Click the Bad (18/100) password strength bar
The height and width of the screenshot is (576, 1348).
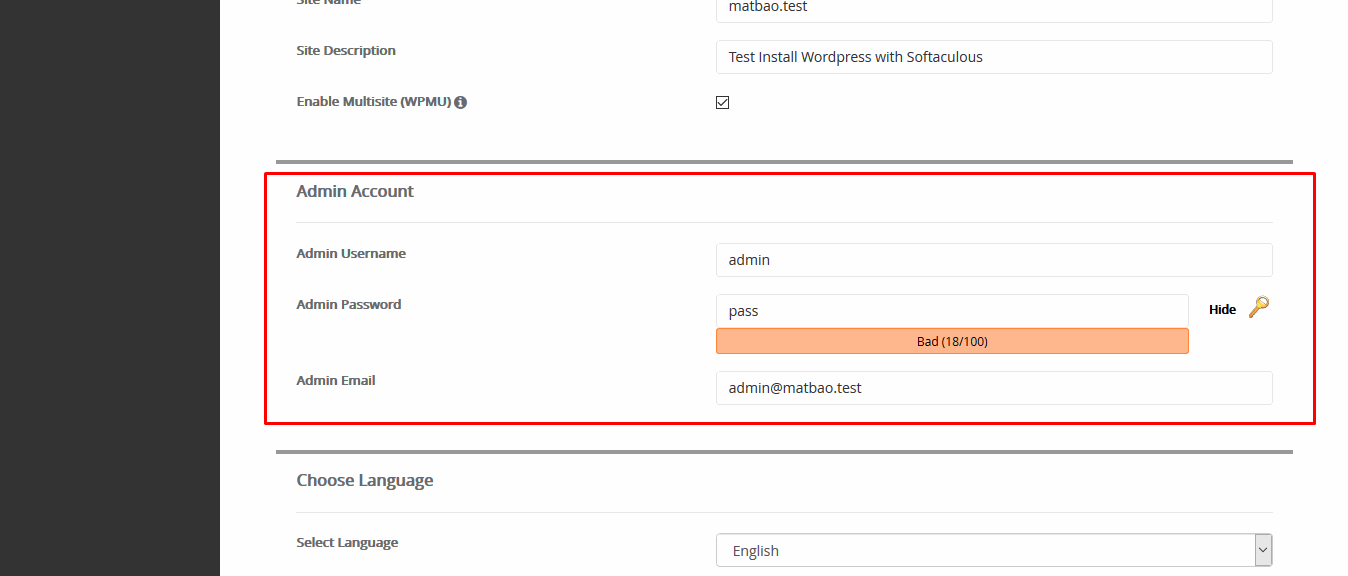tap(951, 341)
